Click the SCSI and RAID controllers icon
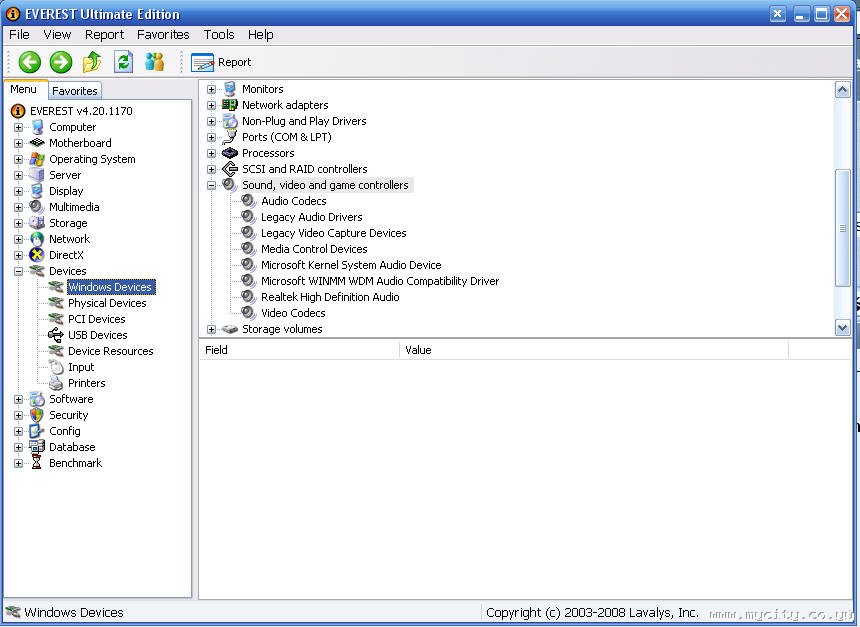The width and height of the screenshot is (860, 627). (x=230, y=169)
